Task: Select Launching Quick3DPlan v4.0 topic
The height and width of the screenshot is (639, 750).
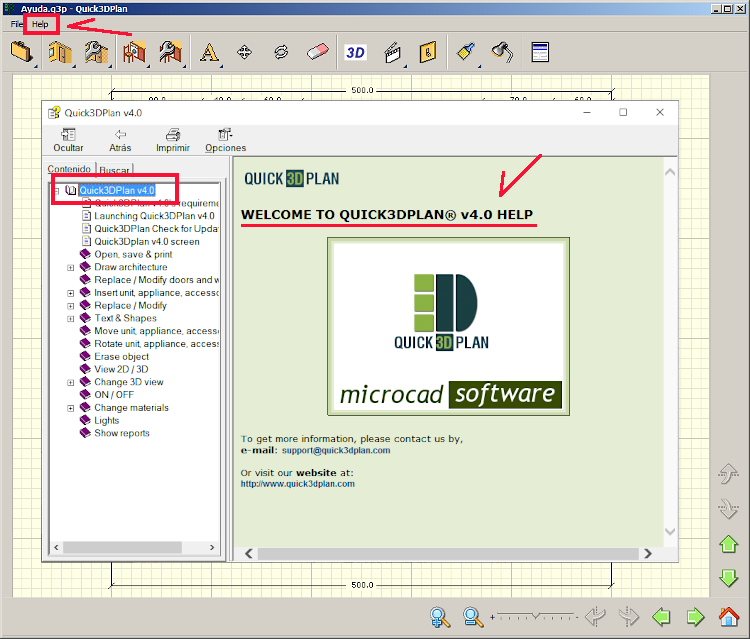Action: pos(154,216)
